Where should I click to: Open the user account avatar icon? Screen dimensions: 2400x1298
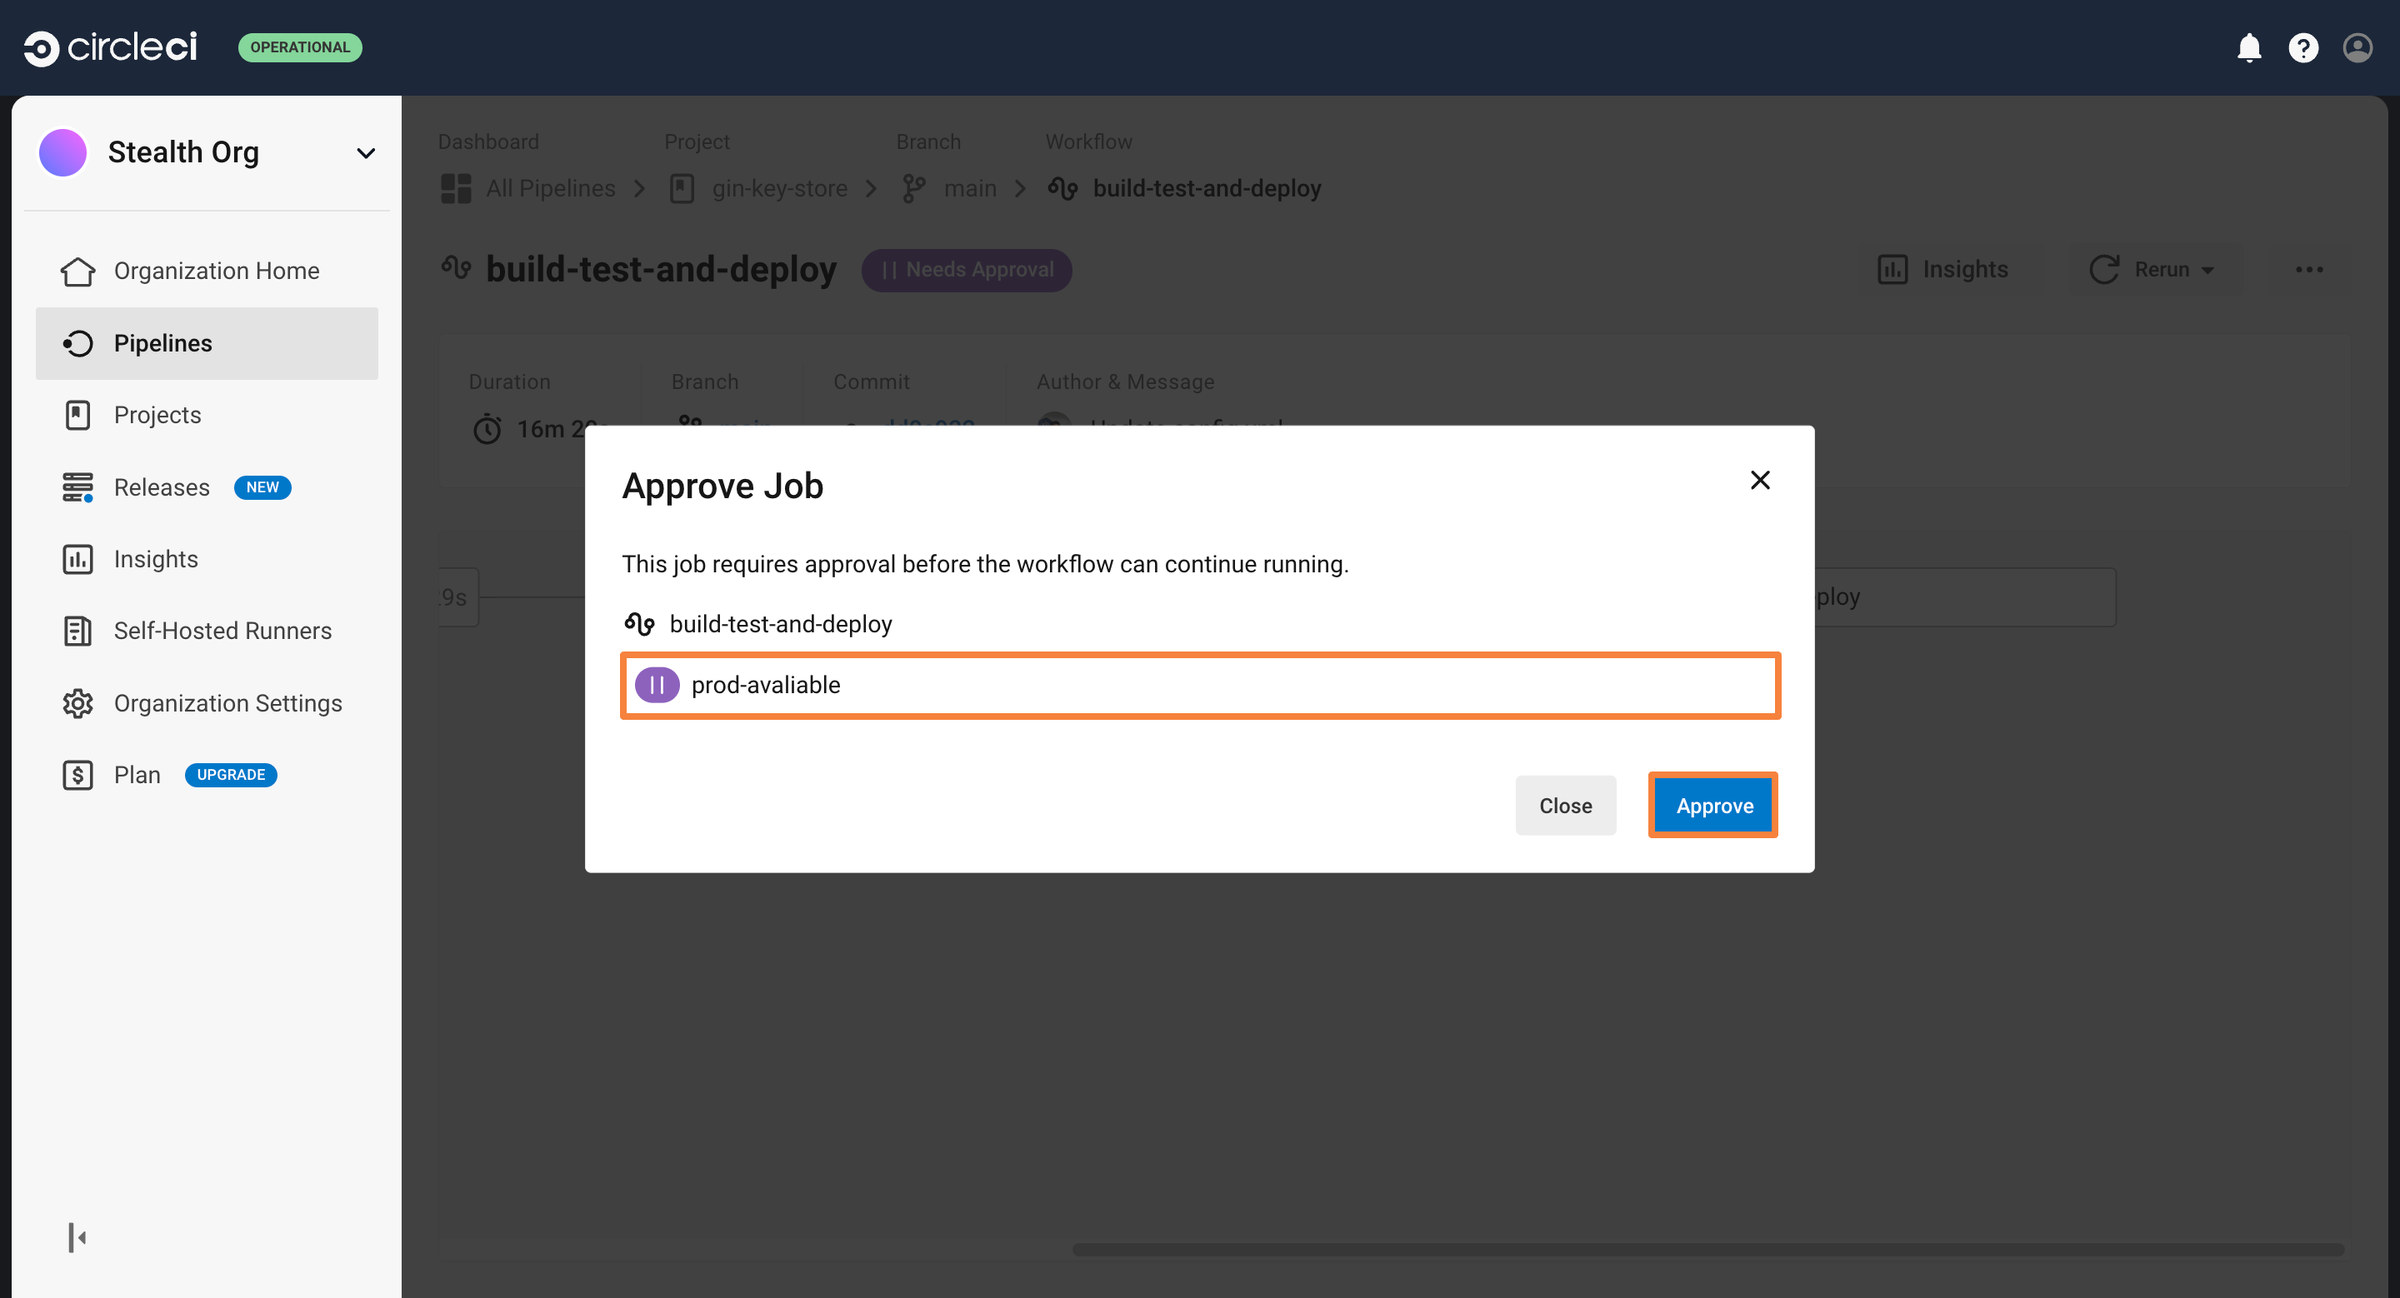pyautogui.click(x=2358, y=47)
